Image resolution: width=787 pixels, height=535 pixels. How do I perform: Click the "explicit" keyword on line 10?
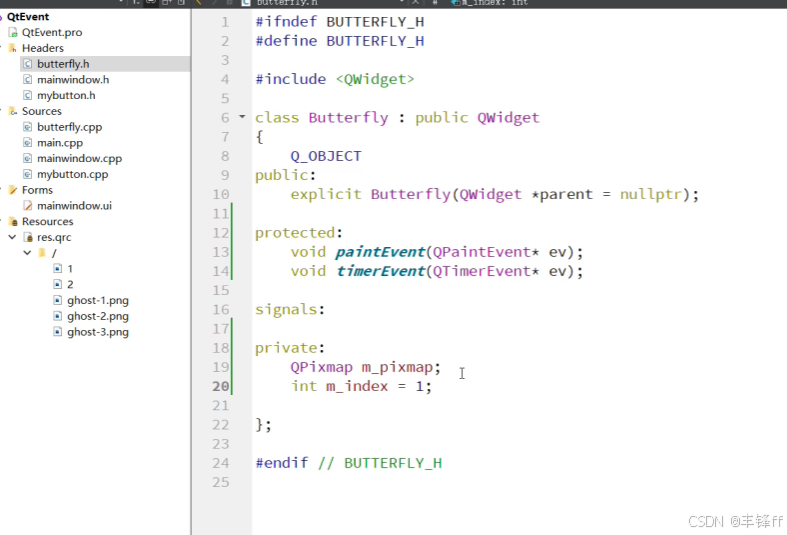pyautogui.click(x=326, y=194)
